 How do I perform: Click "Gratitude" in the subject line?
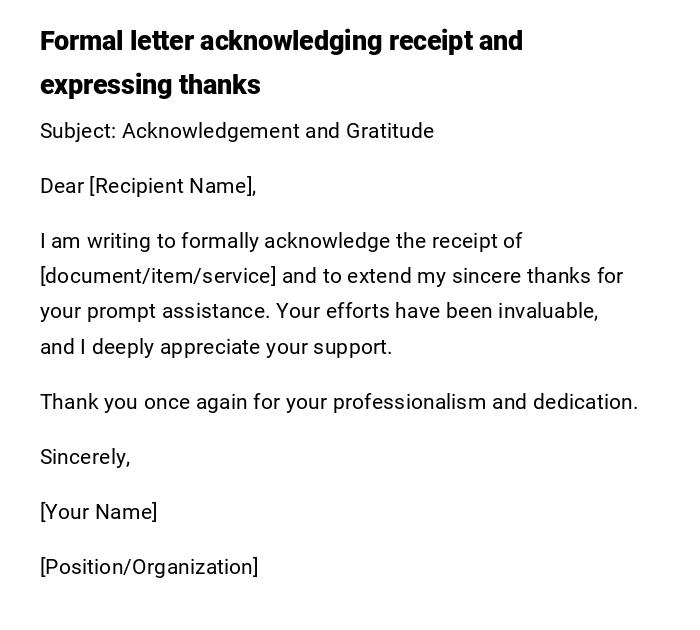[x=390, y=131]
